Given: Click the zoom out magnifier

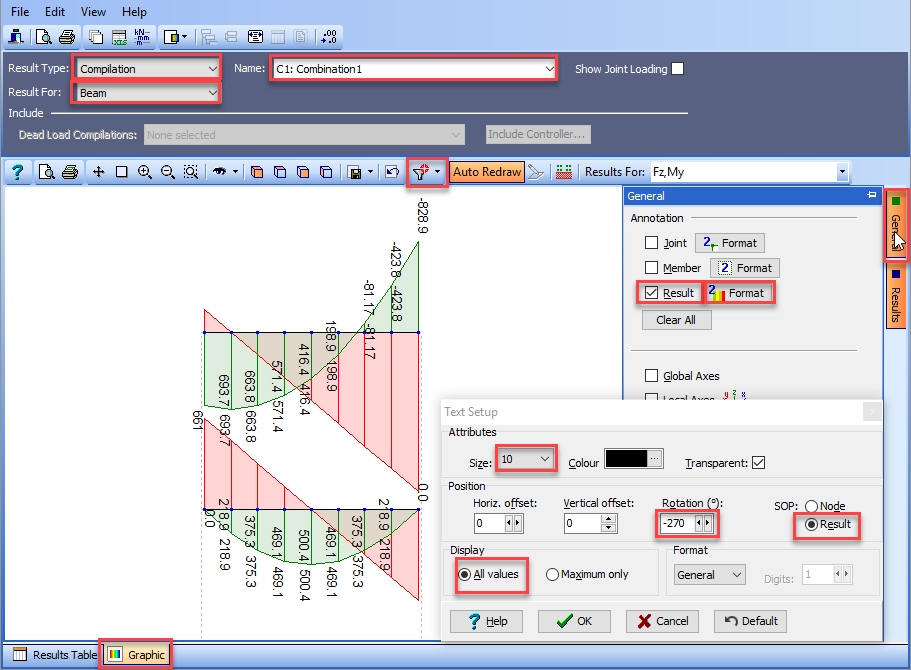Looking at the screenshot, I should tap(168, 172).
